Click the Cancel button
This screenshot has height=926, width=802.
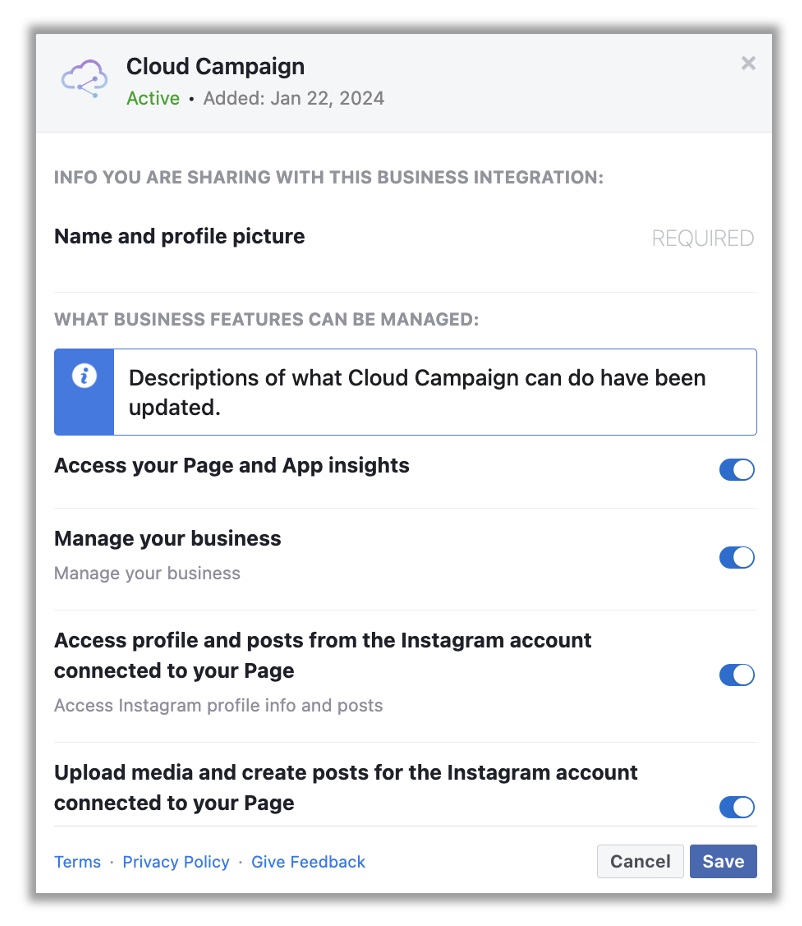coord(640,861)
